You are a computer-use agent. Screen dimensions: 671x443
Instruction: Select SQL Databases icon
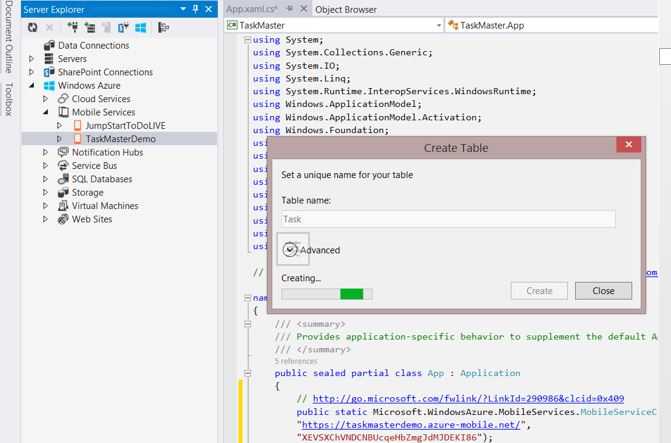tap(63, 179)
